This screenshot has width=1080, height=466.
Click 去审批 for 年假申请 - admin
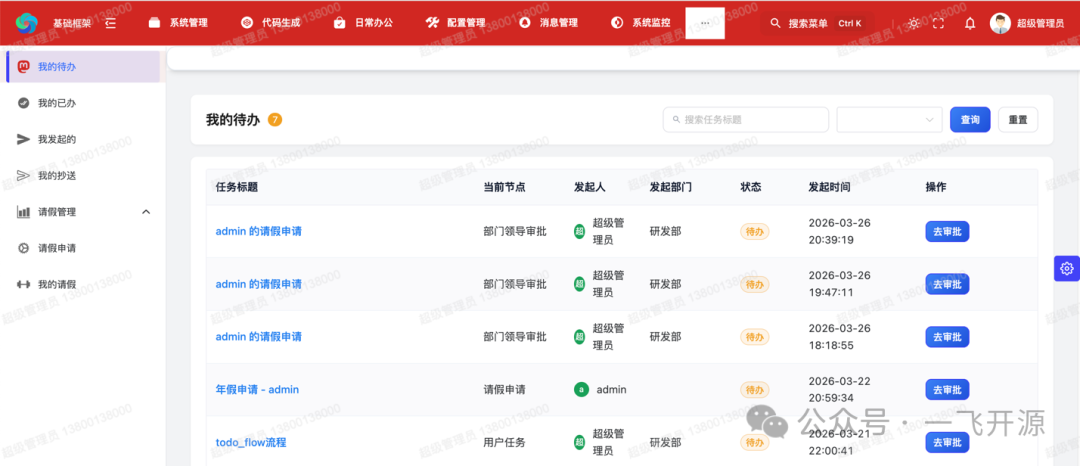point(947,390)
